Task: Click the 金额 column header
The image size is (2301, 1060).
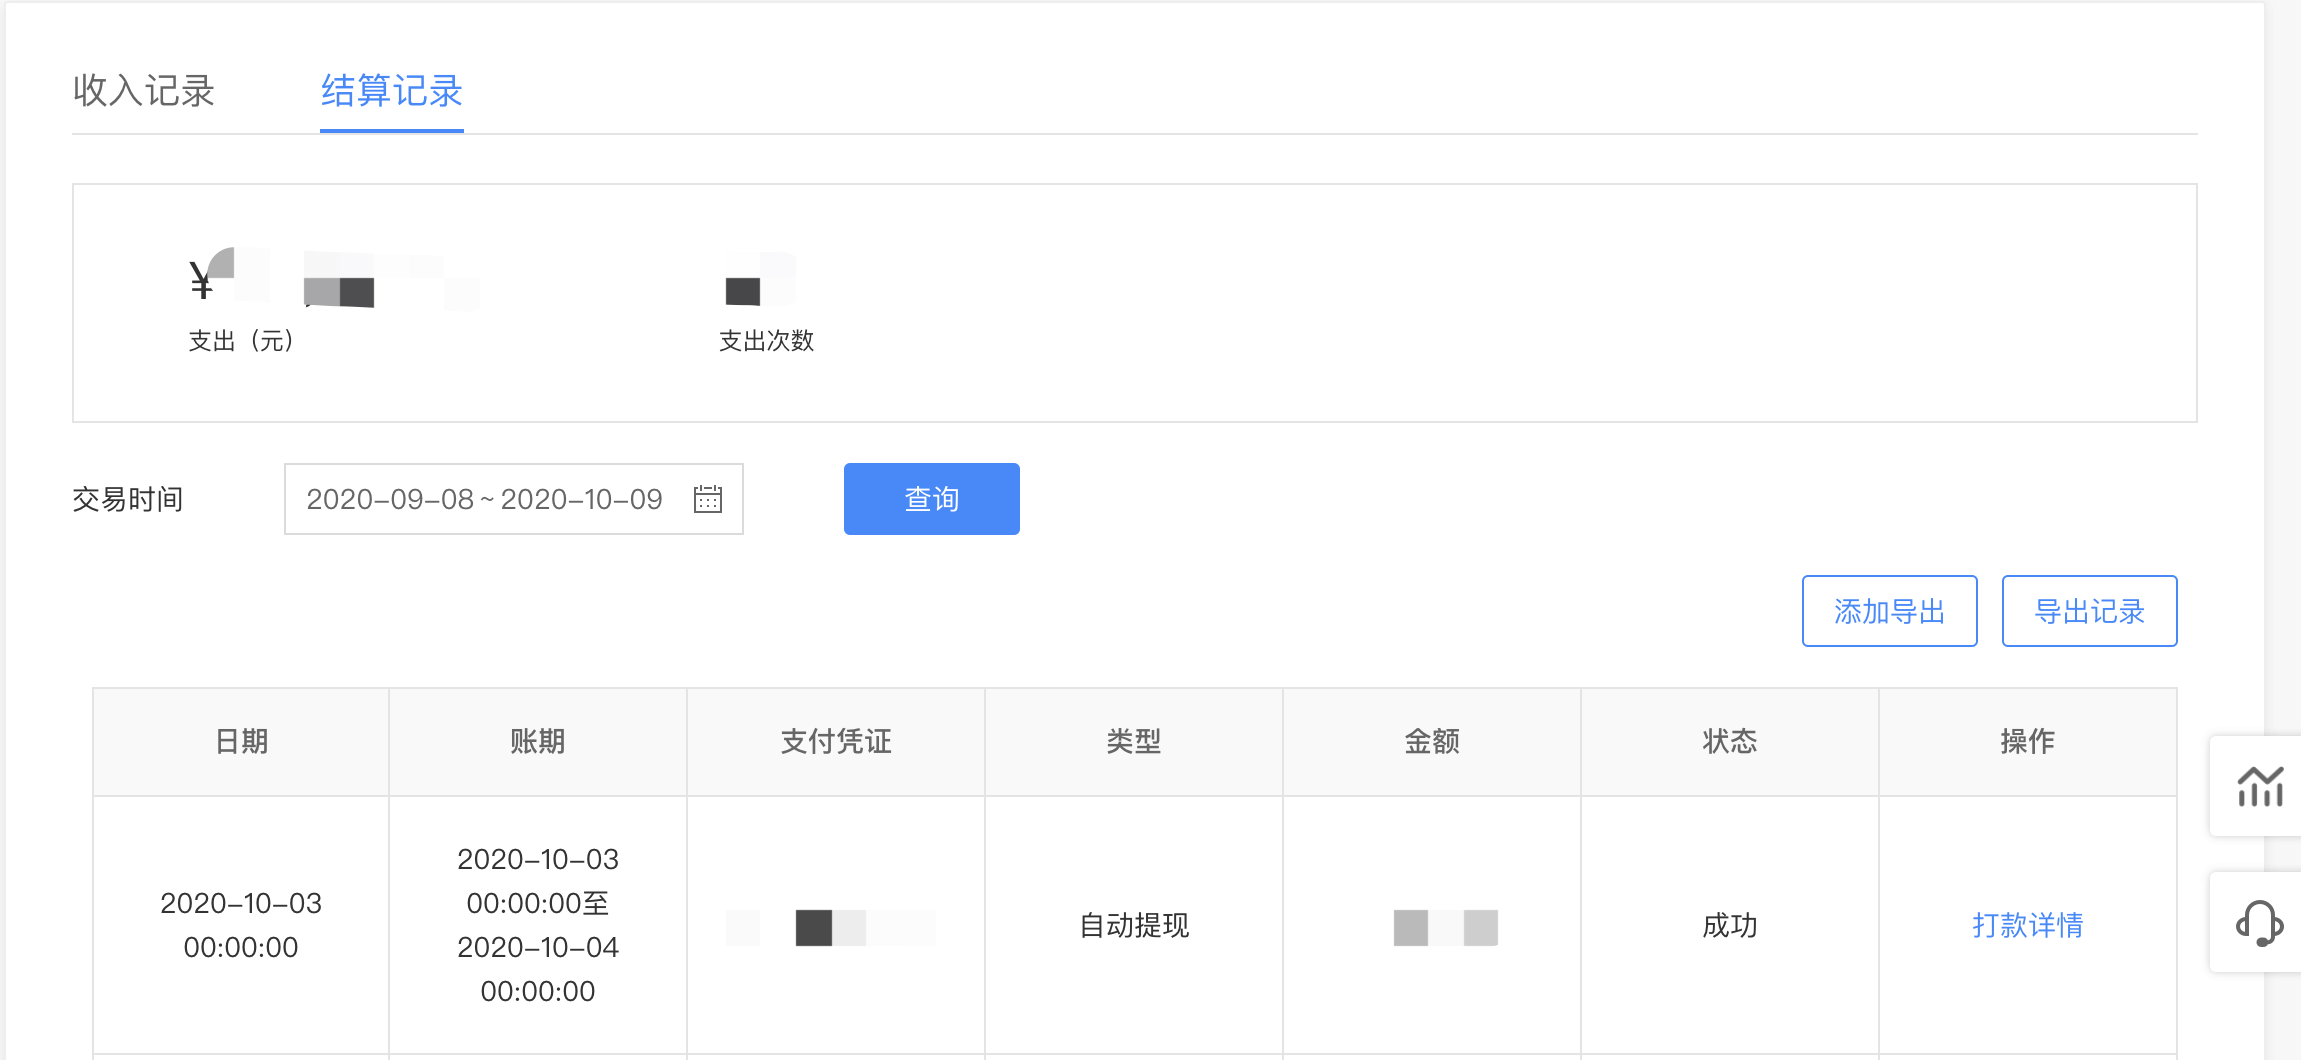Action: tap(1432, 741)
